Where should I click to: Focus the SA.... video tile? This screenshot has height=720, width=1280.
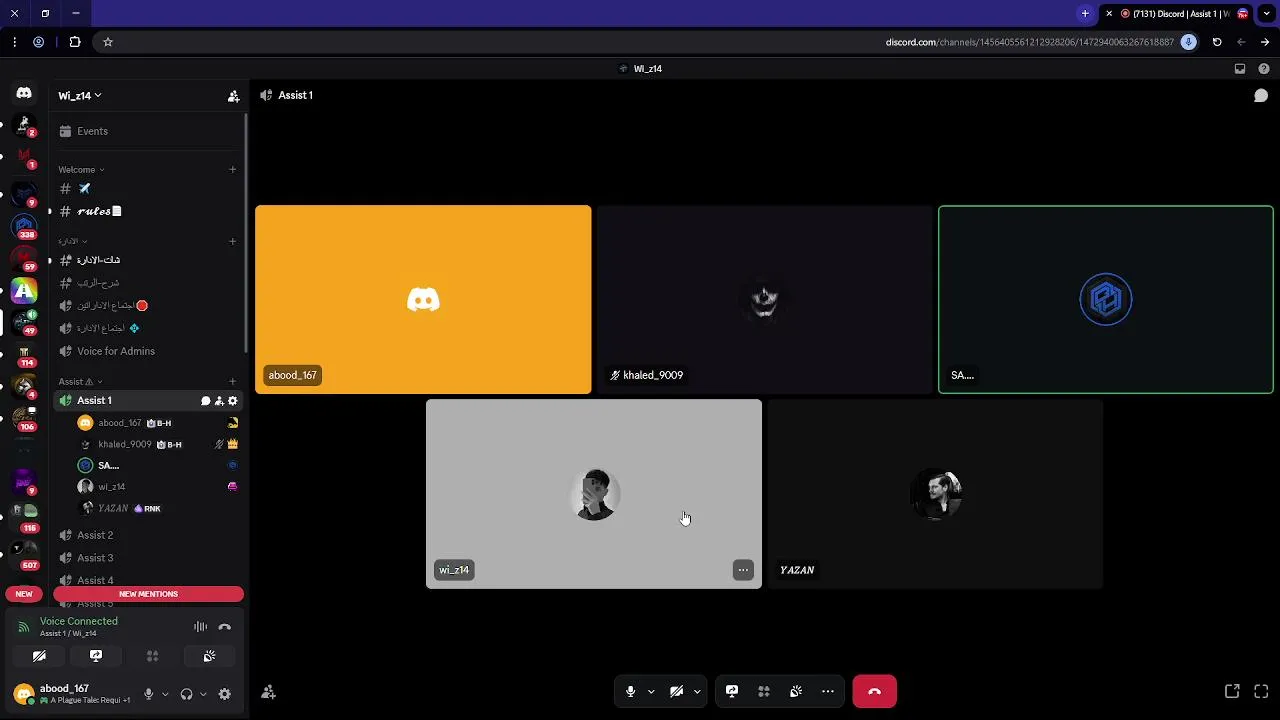pyautogui.click(x=1106, y=300)
